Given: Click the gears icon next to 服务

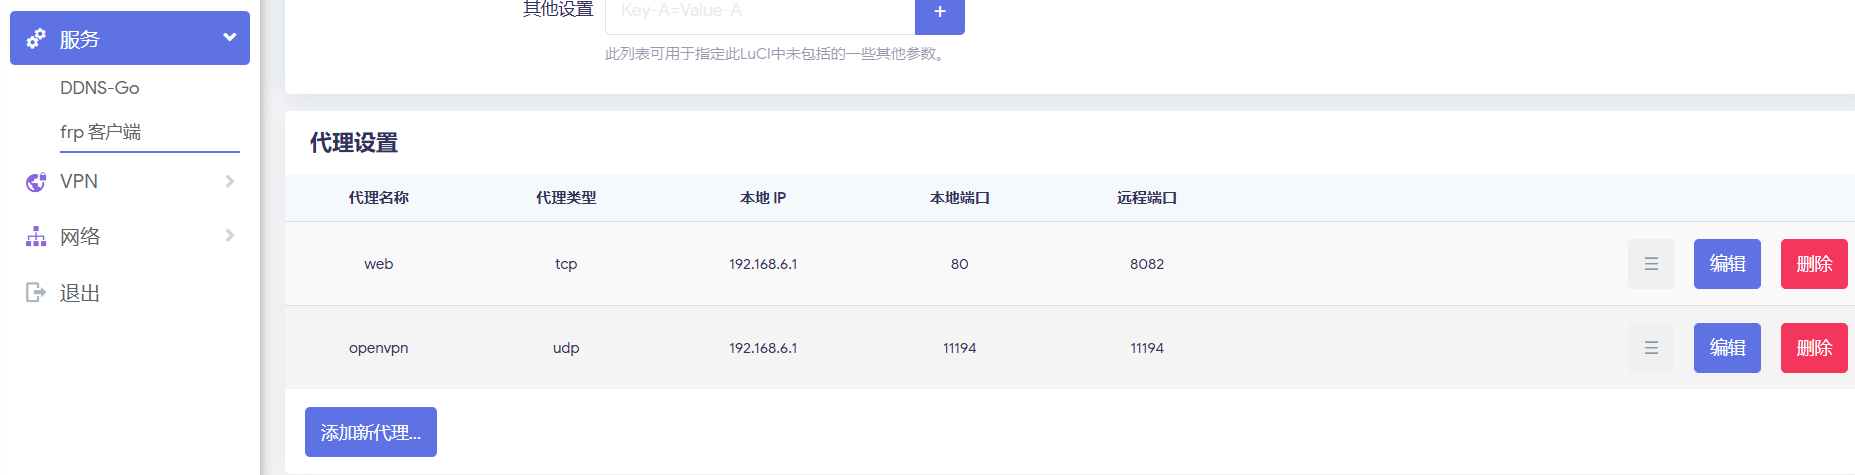Looking at the screenshot, I should (x=36, y=39).
